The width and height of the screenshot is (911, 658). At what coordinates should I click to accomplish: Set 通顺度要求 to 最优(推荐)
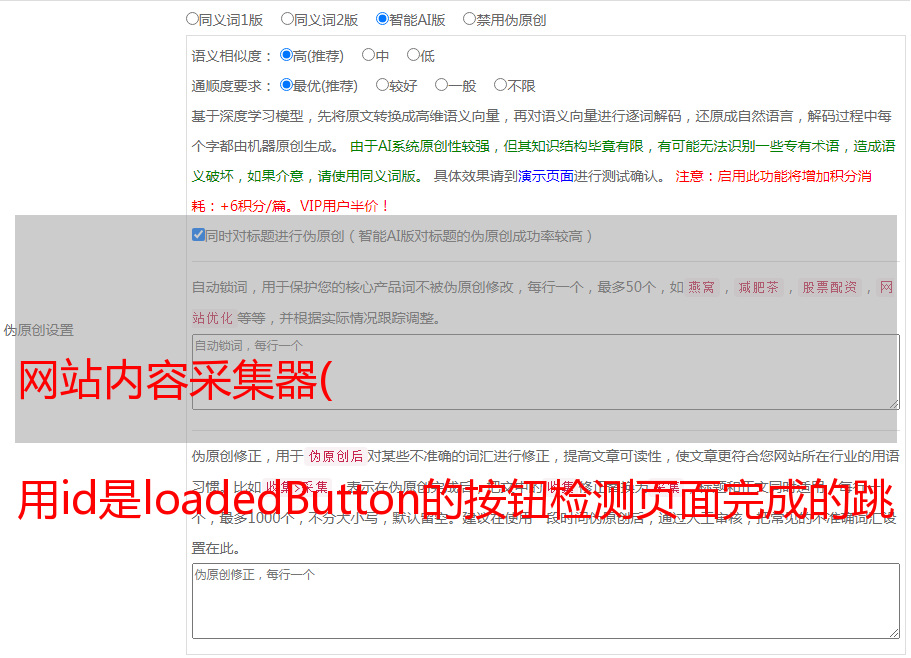coord(286,85)
